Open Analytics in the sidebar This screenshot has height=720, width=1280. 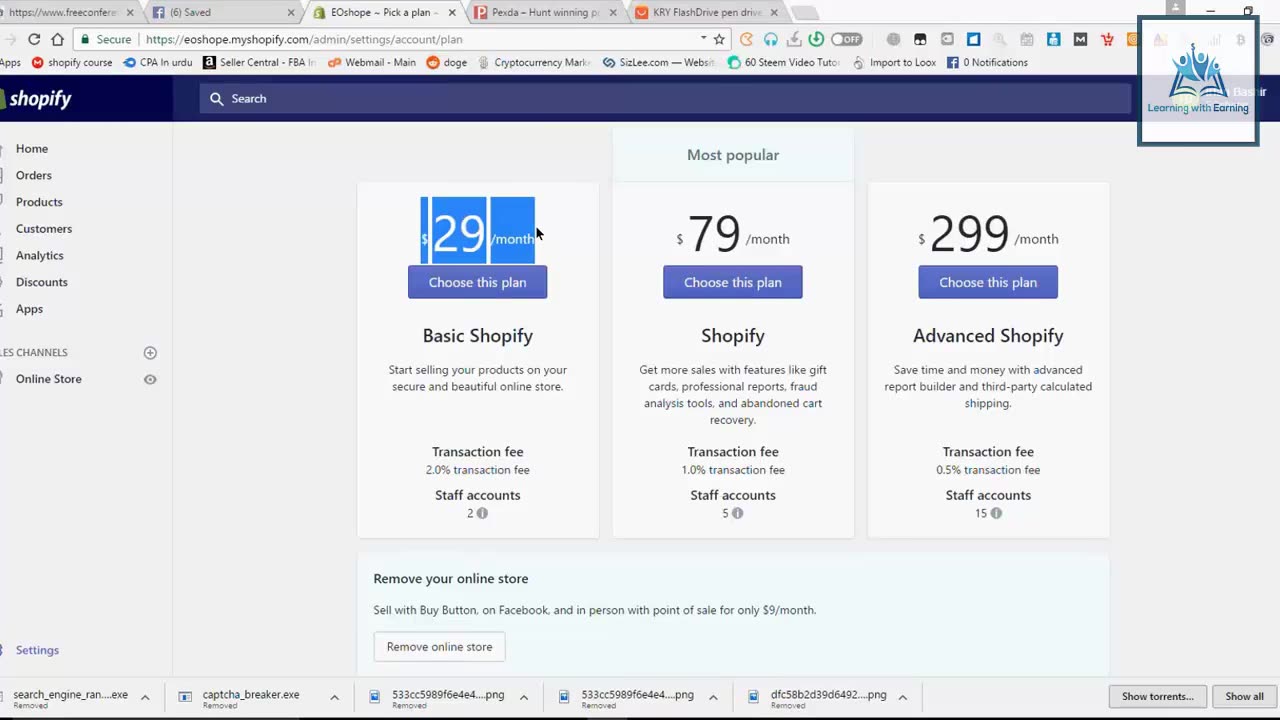(x=40, y=255)
